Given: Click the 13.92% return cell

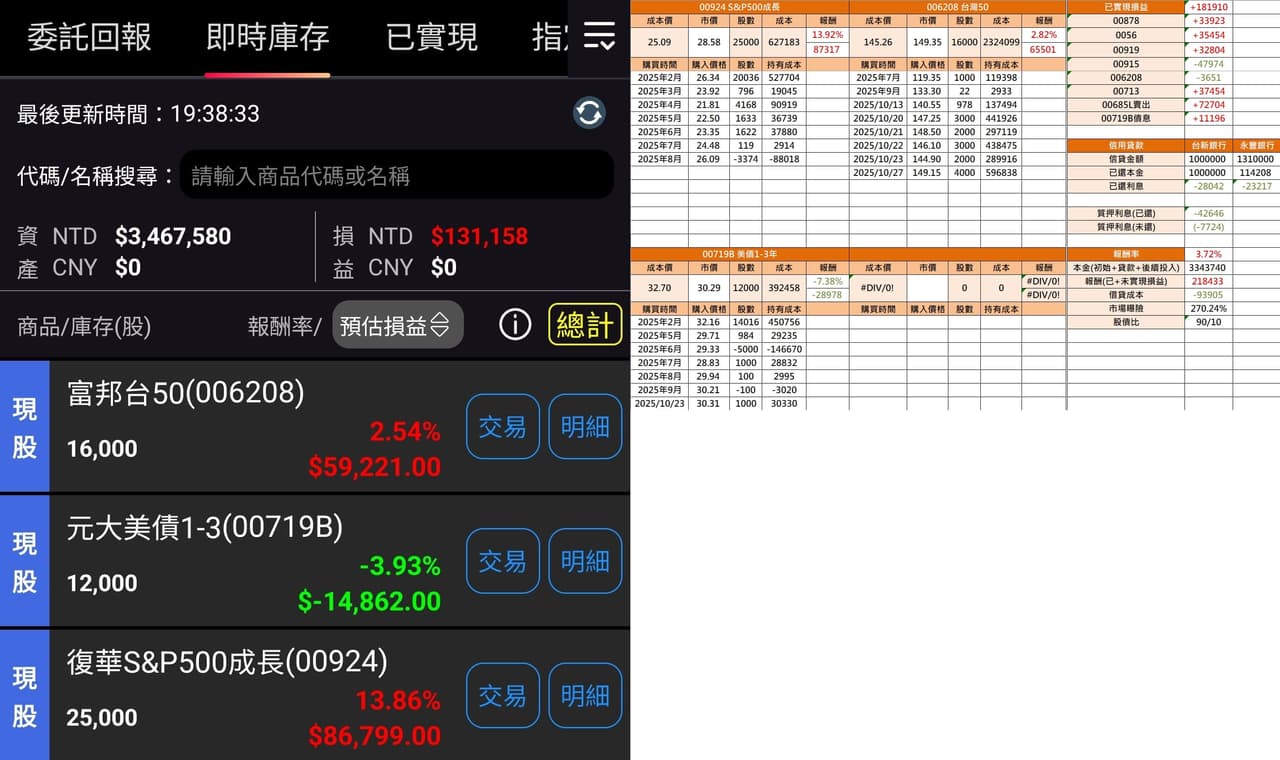Looking at the screenshot, I should [x=828, y=34].
